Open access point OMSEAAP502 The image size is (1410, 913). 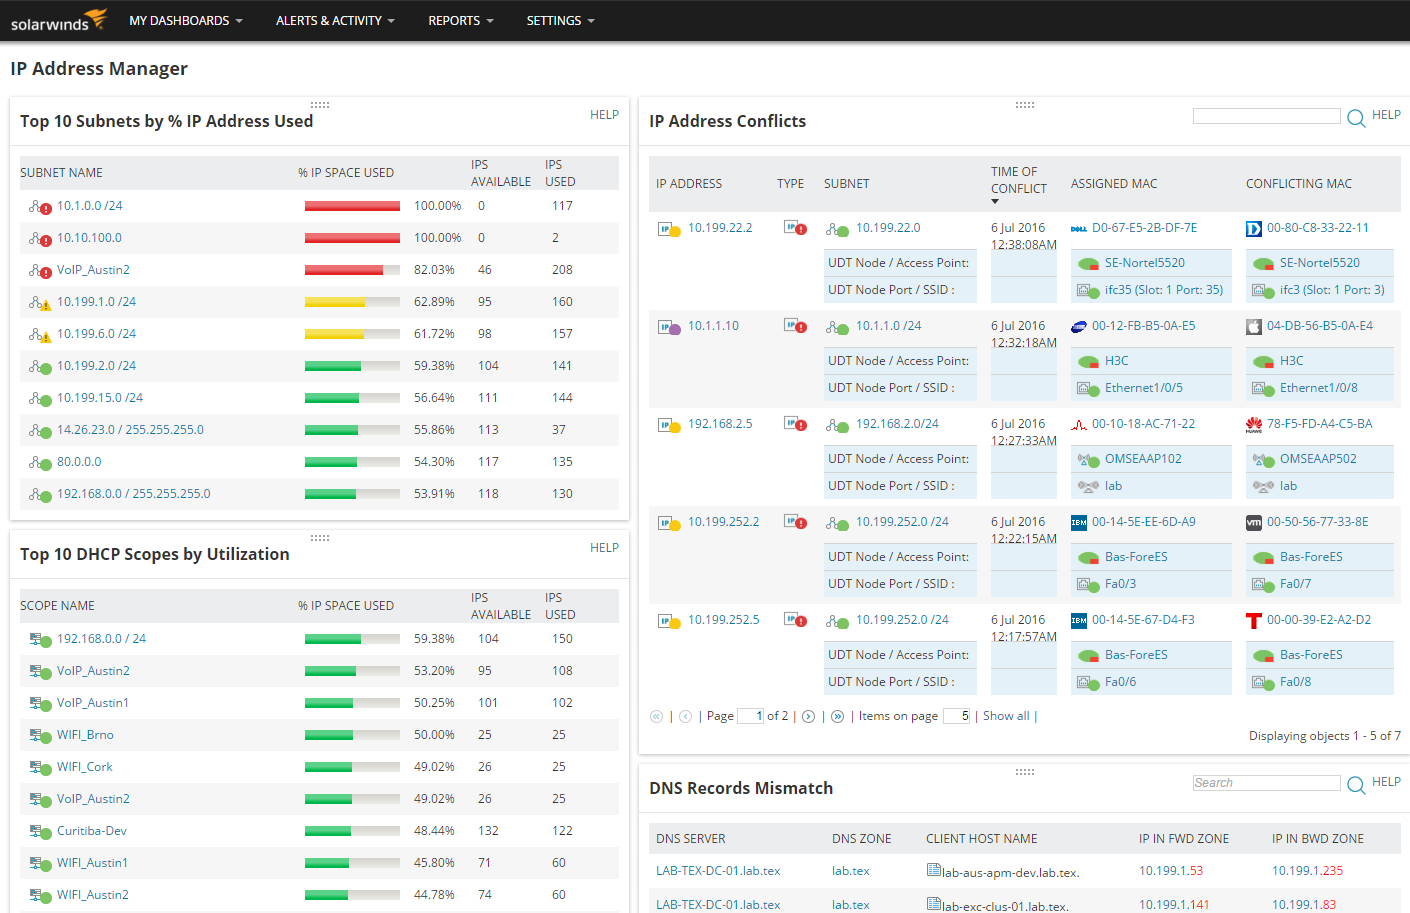1318,459
